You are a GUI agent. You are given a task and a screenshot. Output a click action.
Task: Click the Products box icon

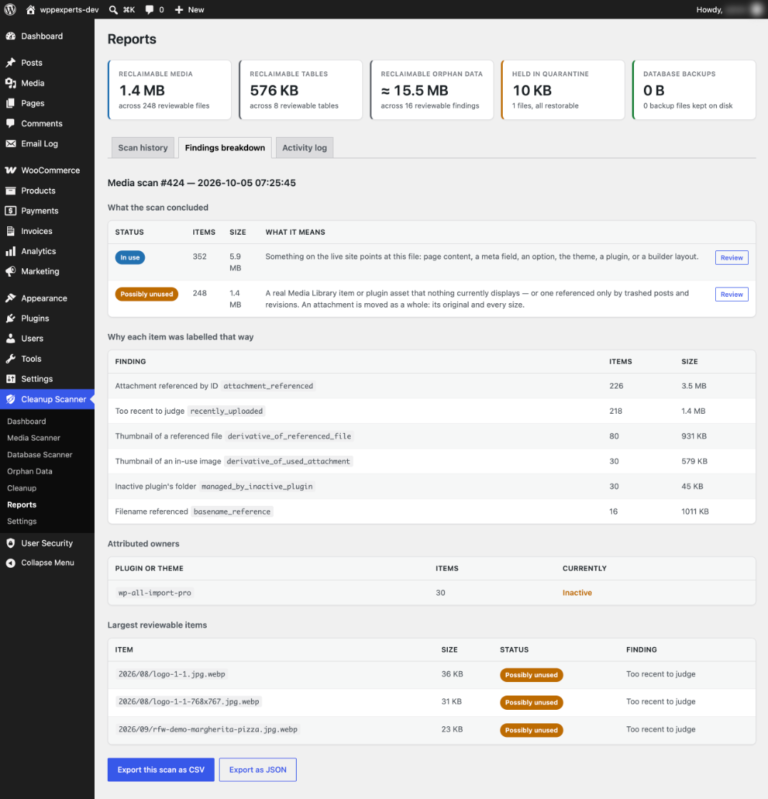pos(11,191)
